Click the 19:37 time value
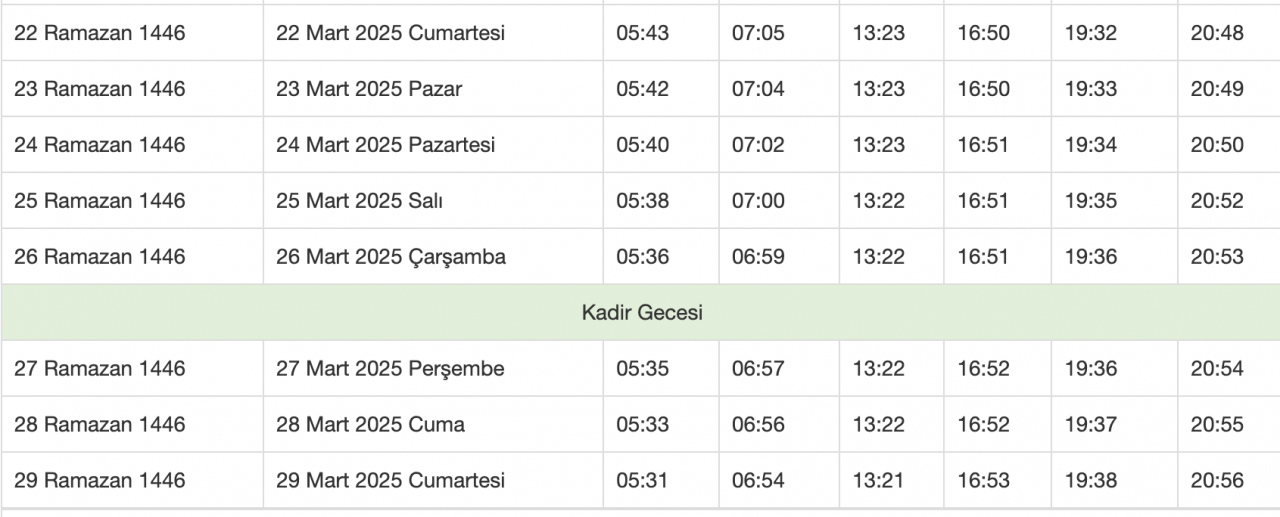 (1090, 425)
